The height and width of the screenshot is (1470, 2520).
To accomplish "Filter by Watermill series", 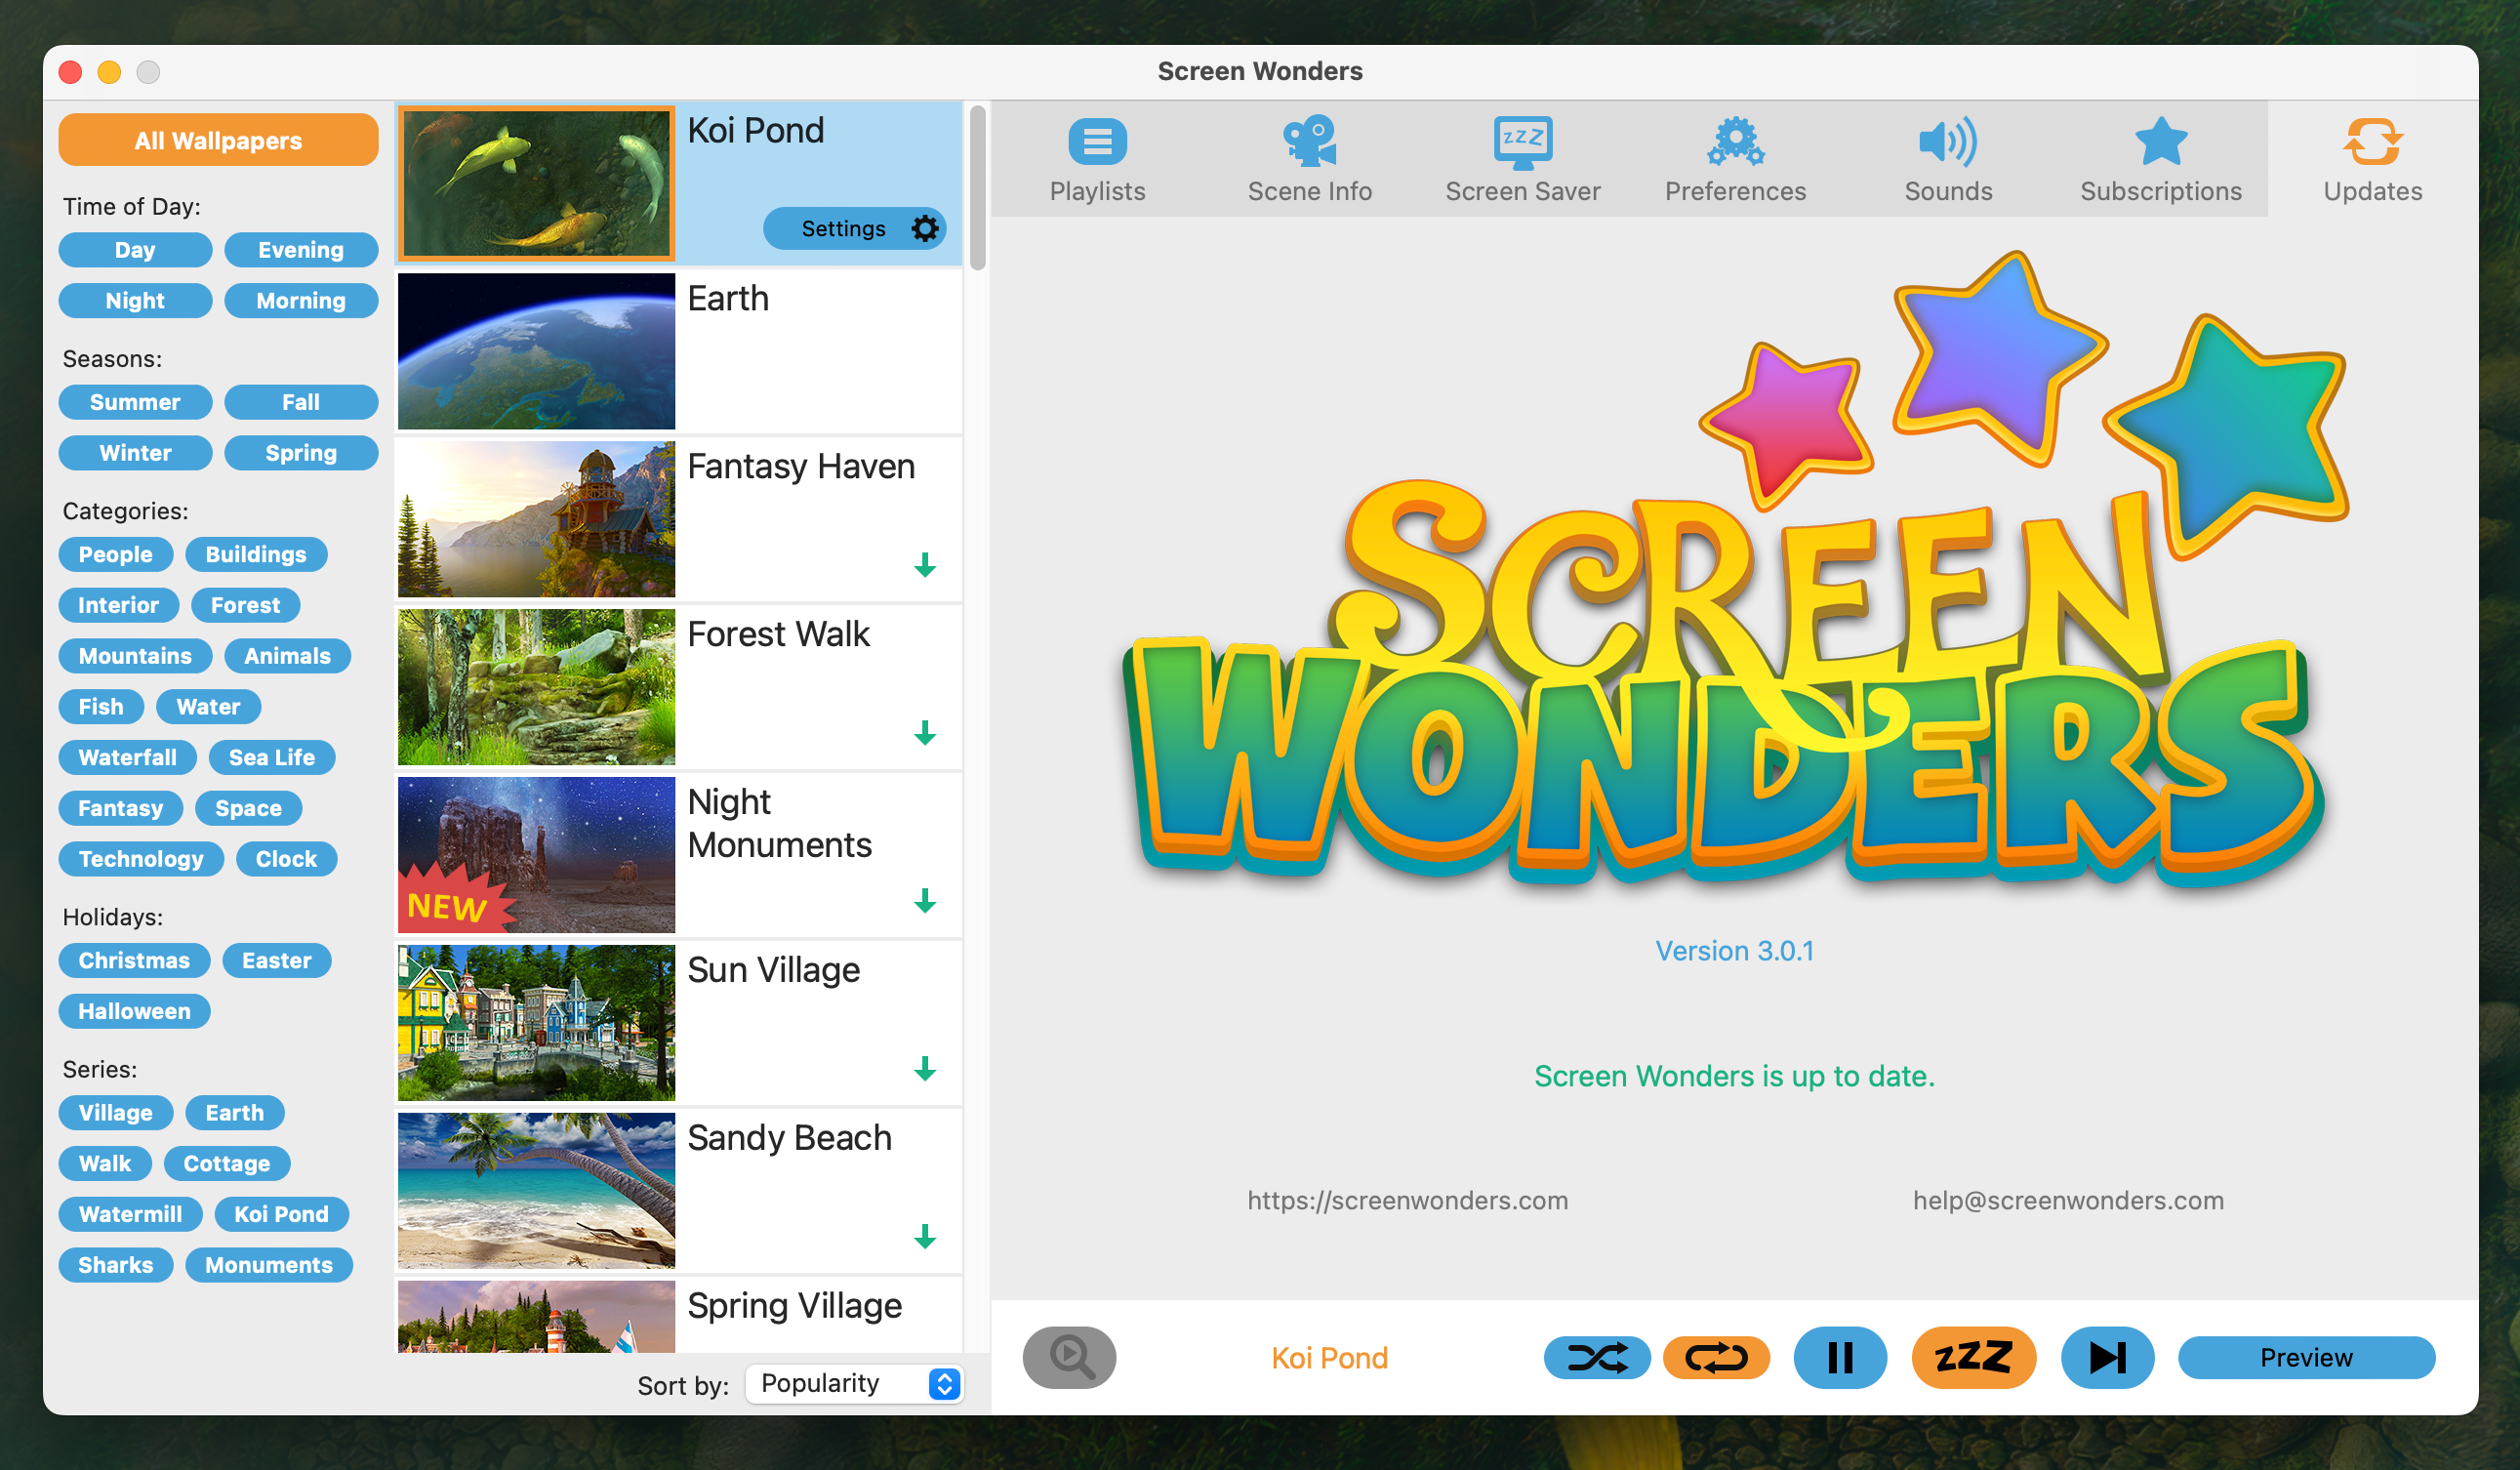I will point(130,1214).
